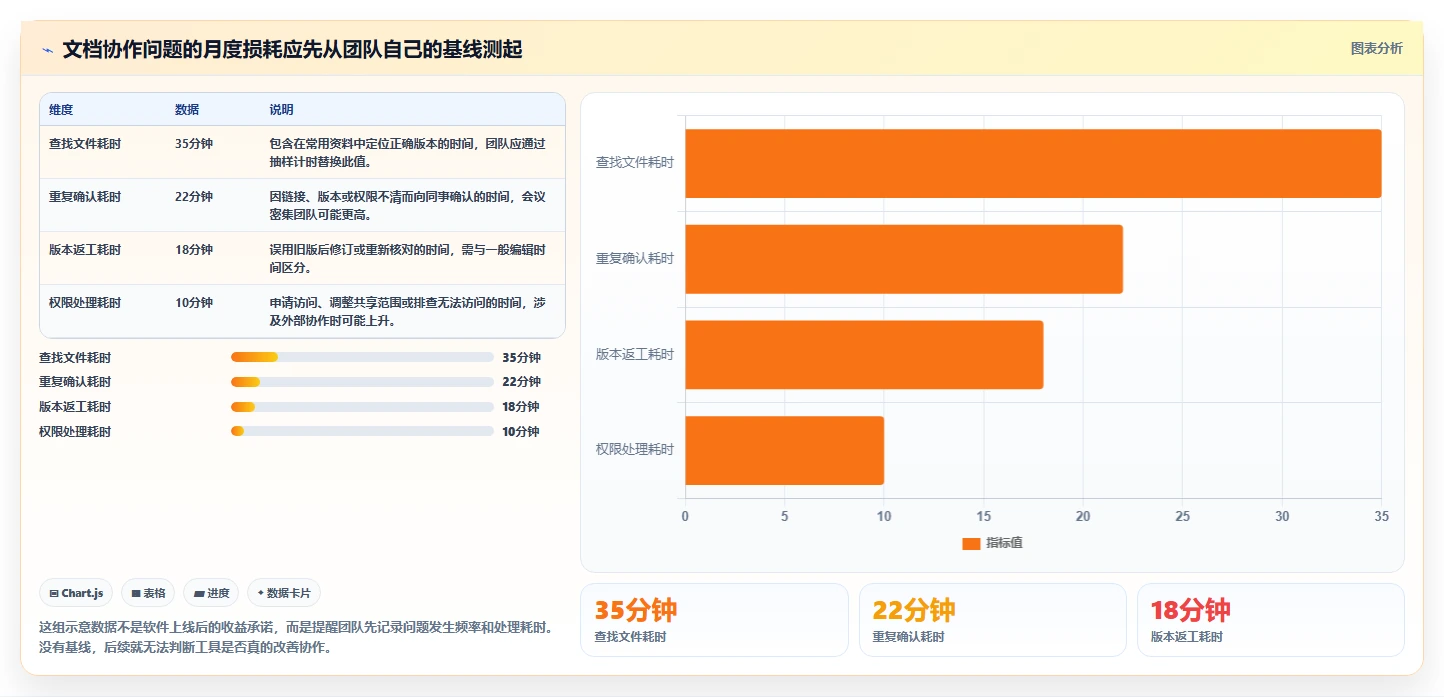Click the 说明 column header
1444x697 pixels.
(281, 110)
